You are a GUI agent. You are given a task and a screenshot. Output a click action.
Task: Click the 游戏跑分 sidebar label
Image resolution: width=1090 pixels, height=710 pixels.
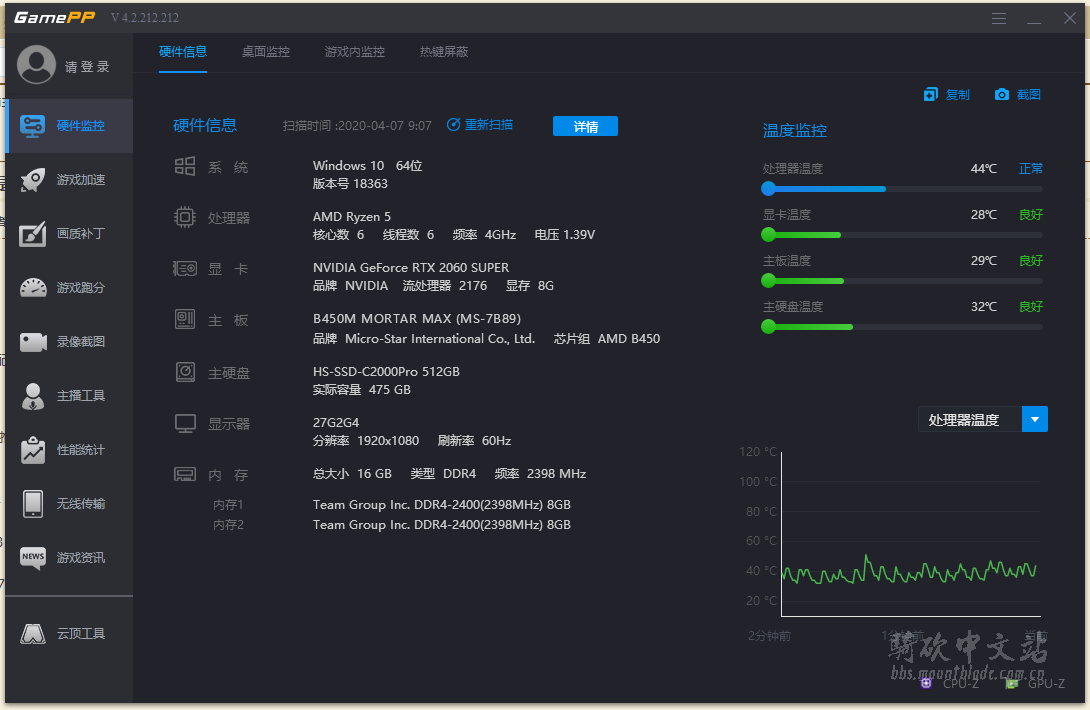(x=81, y=288)
